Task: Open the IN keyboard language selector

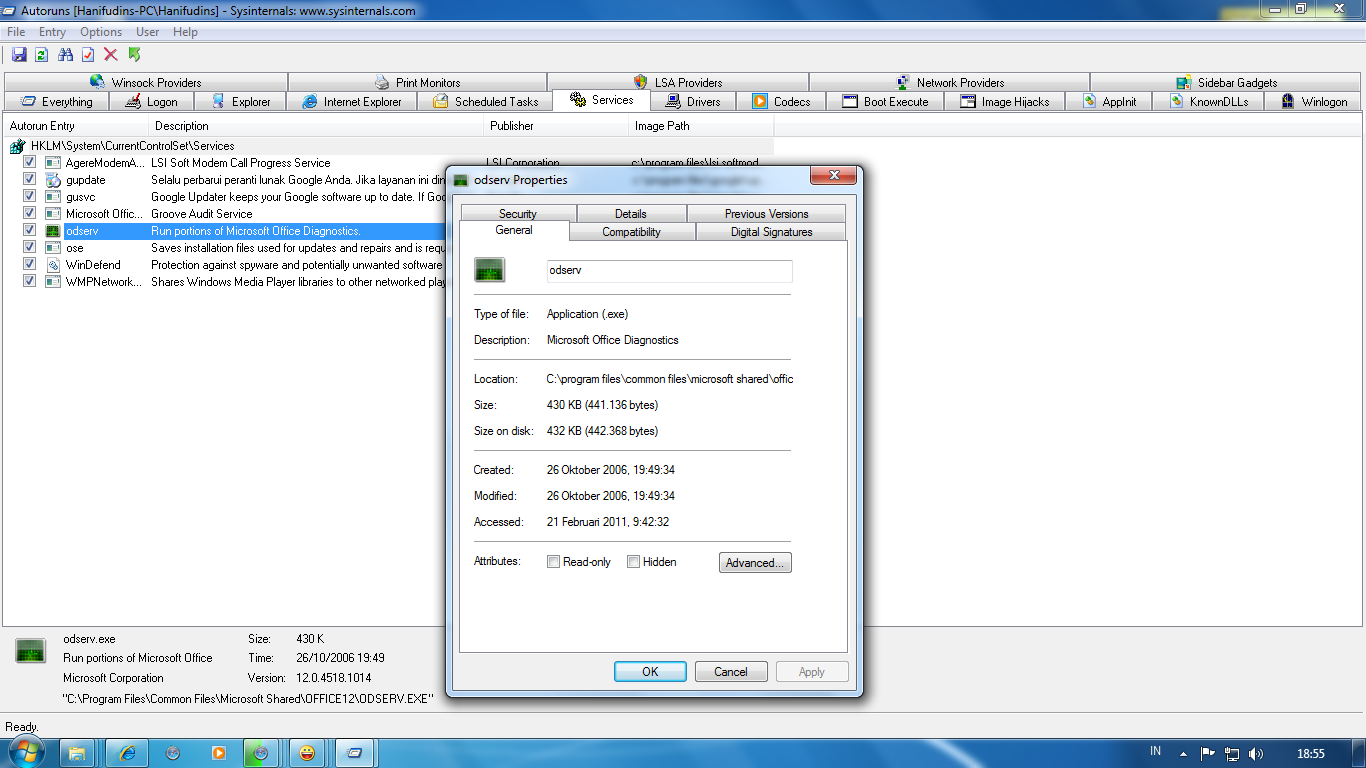Action: tap(1154, 751)
